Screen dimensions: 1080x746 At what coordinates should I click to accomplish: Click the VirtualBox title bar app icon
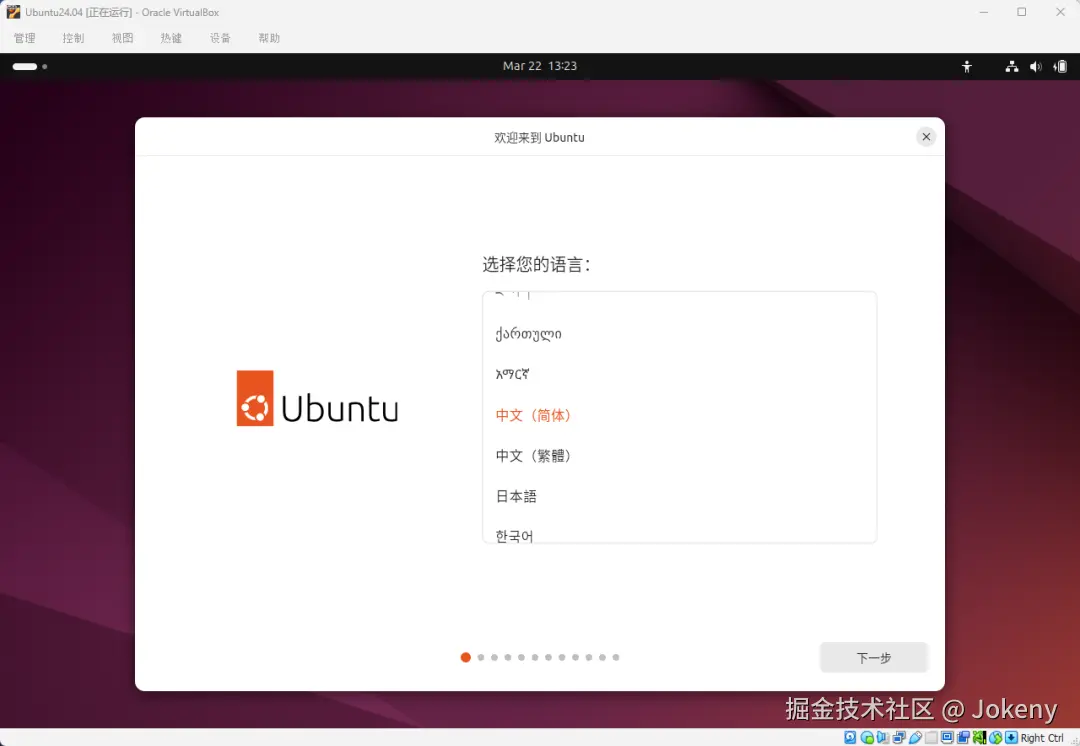[13, 12]
